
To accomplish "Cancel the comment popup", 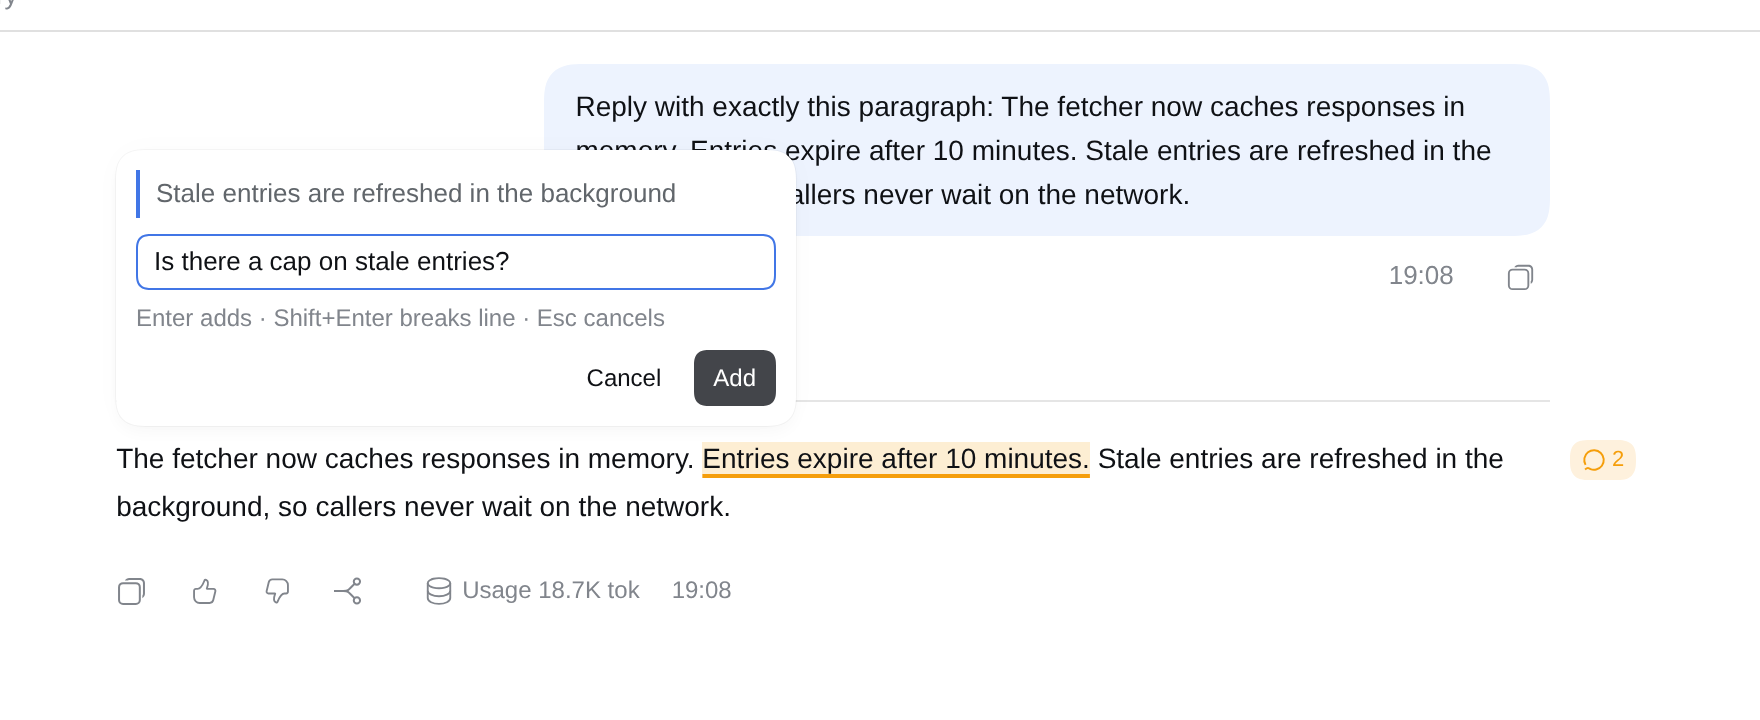I will pyautogui.click(x=624, y=378).
